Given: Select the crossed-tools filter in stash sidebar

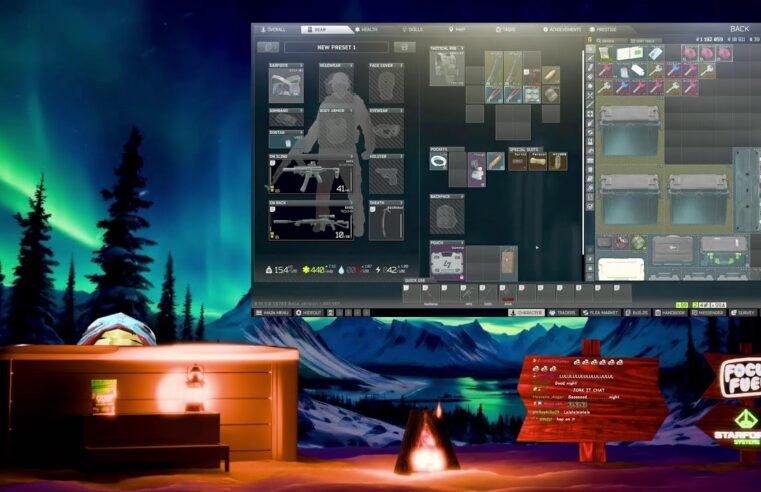Looking at the screenshot, I should tap(590, 95).
